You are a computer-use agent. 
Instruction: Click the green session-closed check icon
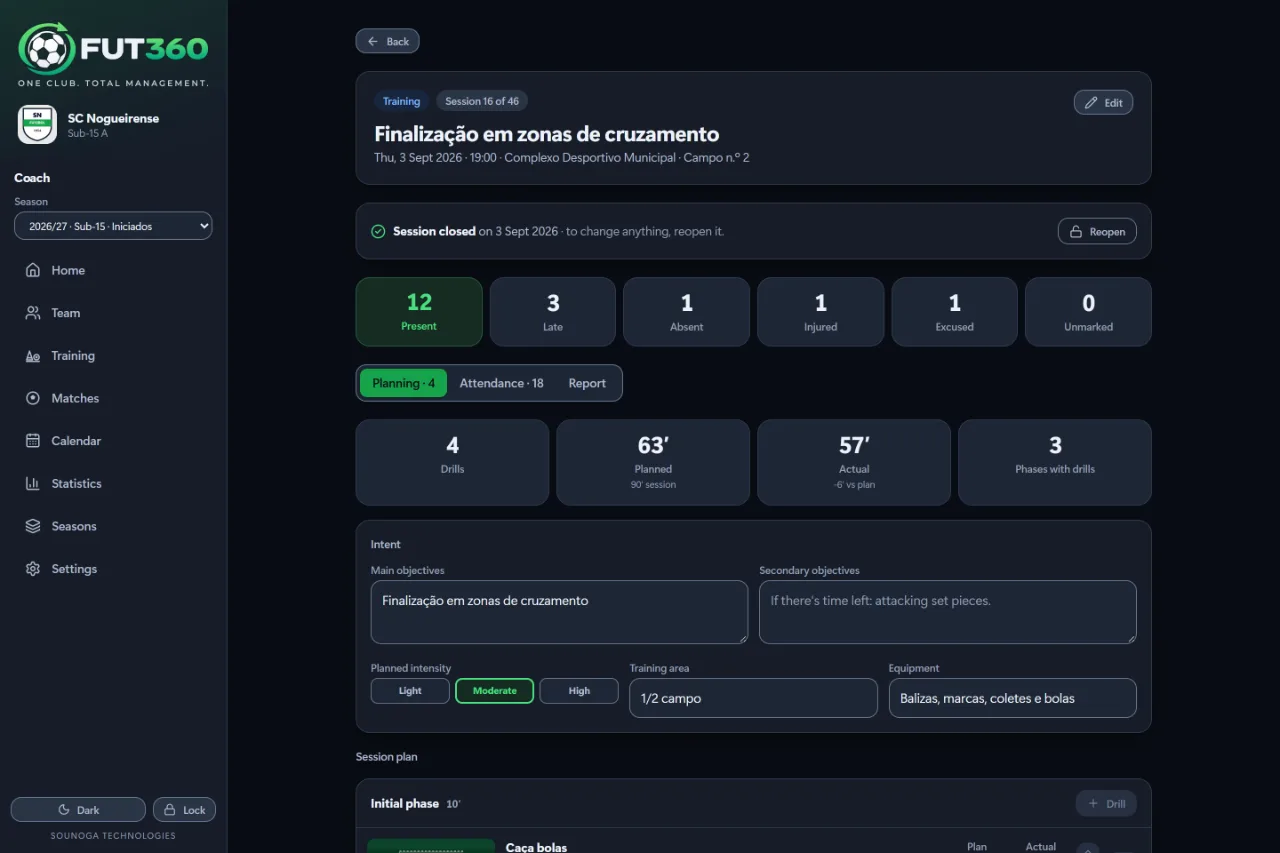378,231
